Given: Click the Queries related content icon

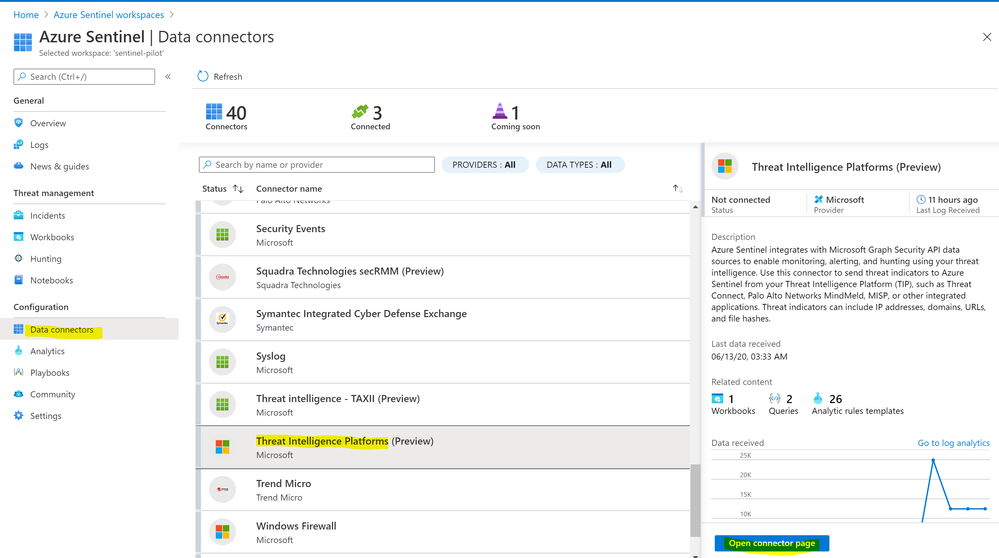Looking at the screenshot, I should coord(775,399).
